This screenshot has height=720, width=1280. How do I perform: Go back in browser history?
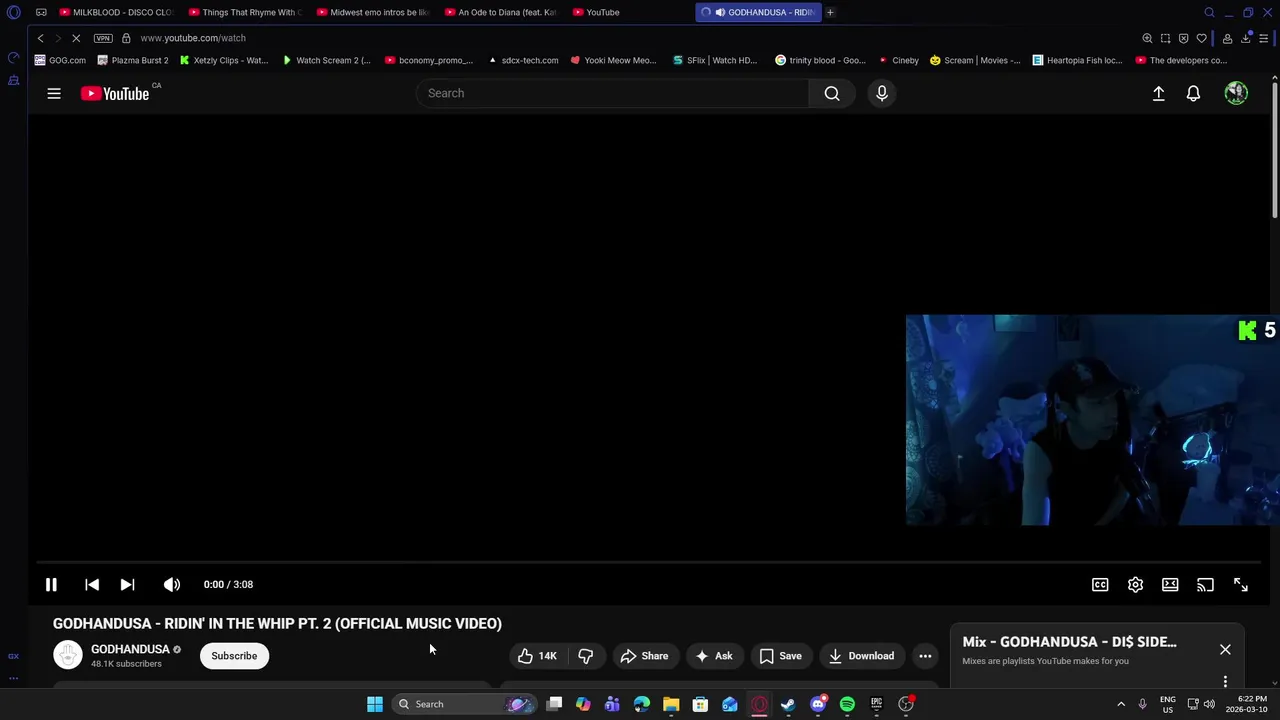tap(40, 38)
